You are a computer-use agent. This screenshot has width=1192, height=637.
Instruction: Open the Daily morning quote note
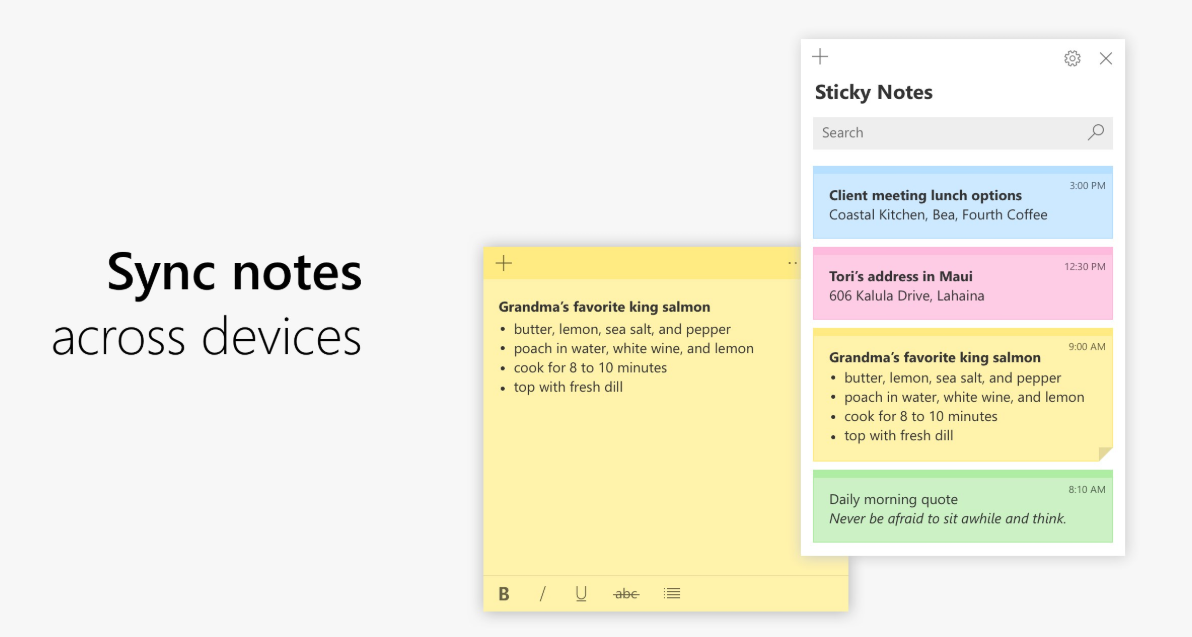[962, 506]
